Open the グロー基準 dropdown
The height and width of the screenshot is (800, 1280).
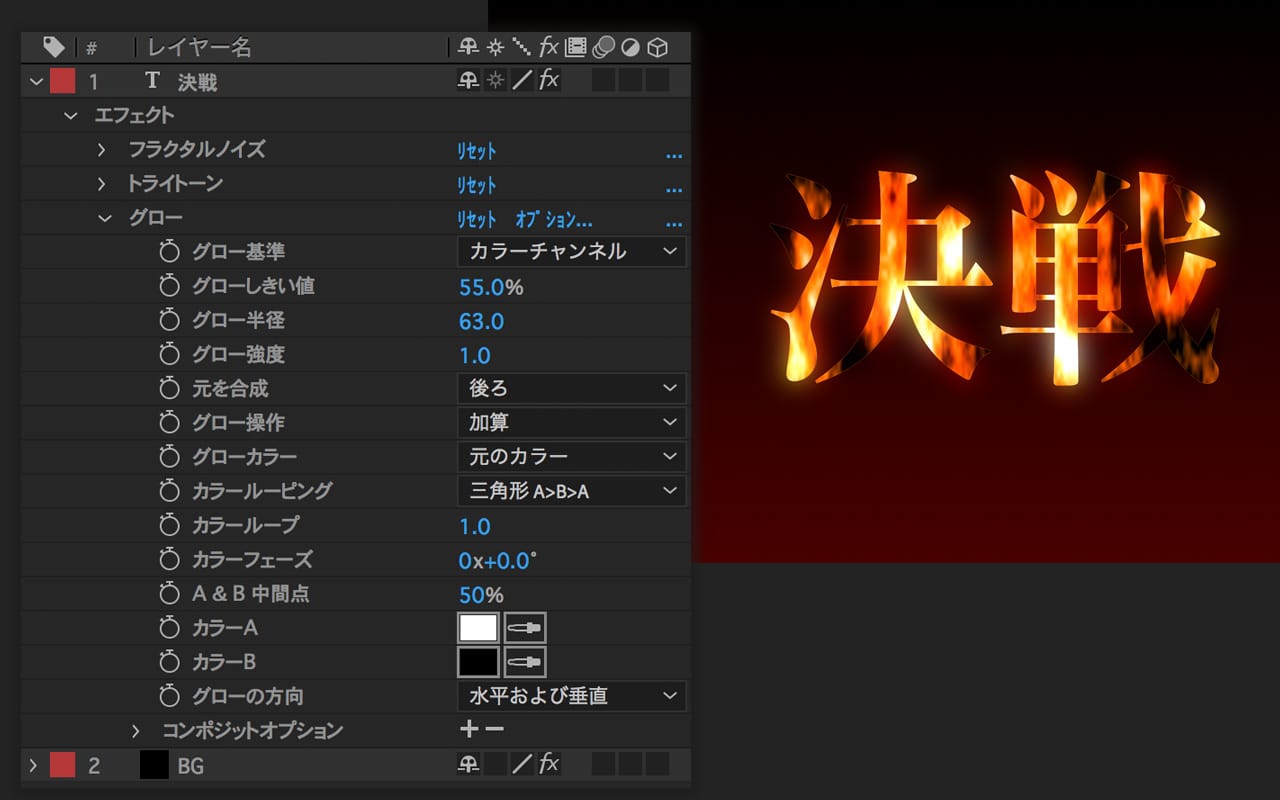(x=571, y=252)
